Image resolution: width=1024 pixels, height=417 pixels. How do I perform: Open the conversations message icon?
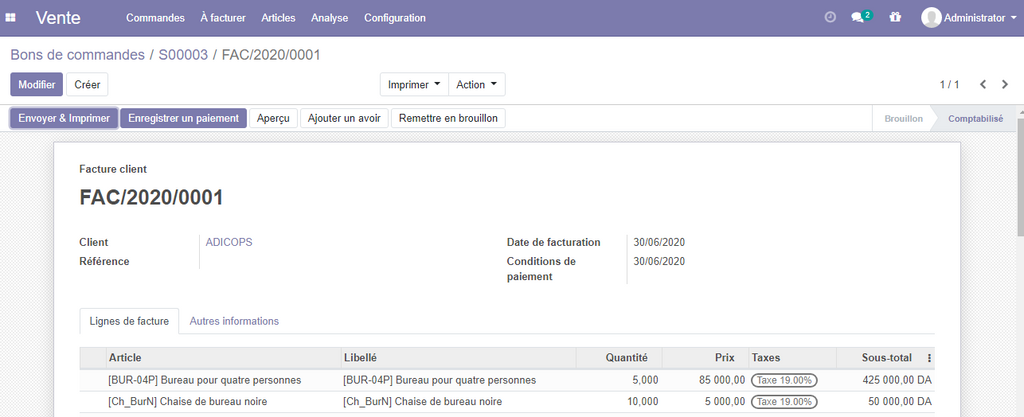(x=858, y=18)
